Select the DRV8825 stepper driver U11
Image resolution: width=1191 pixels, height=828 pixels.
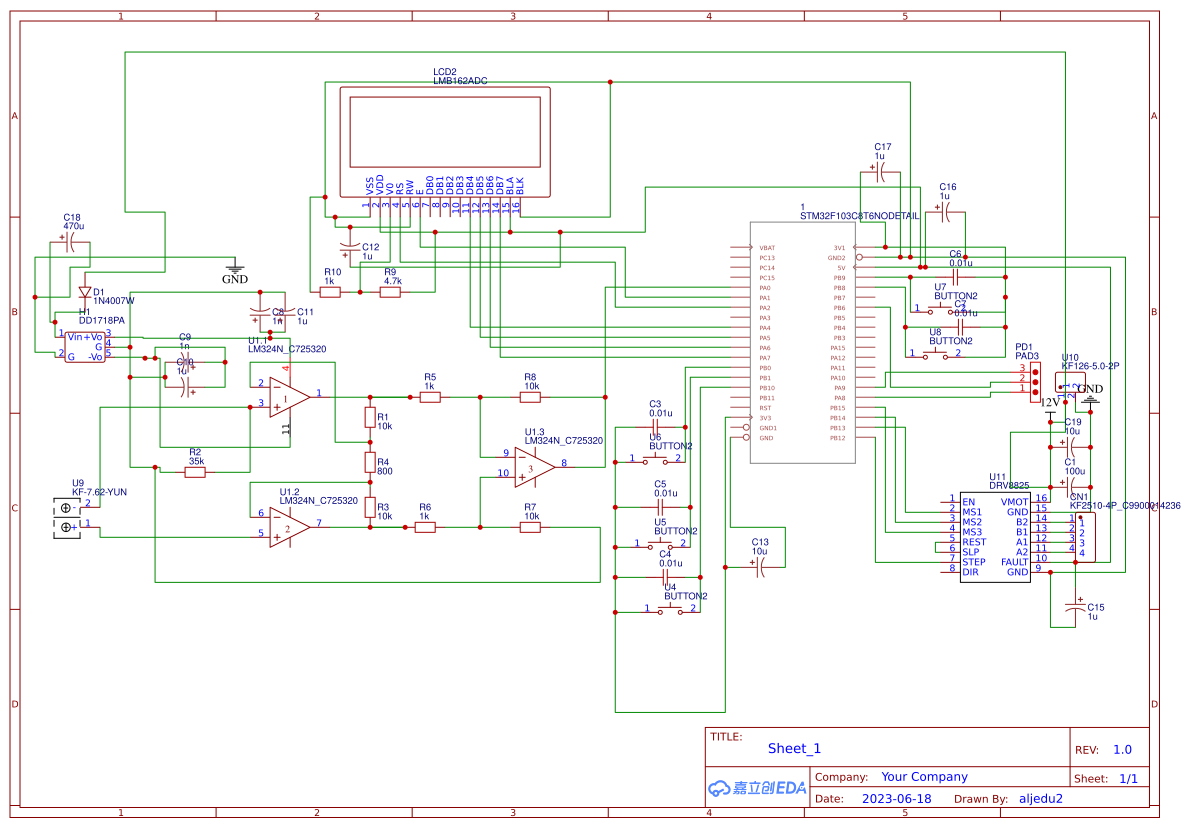(995, 535)
